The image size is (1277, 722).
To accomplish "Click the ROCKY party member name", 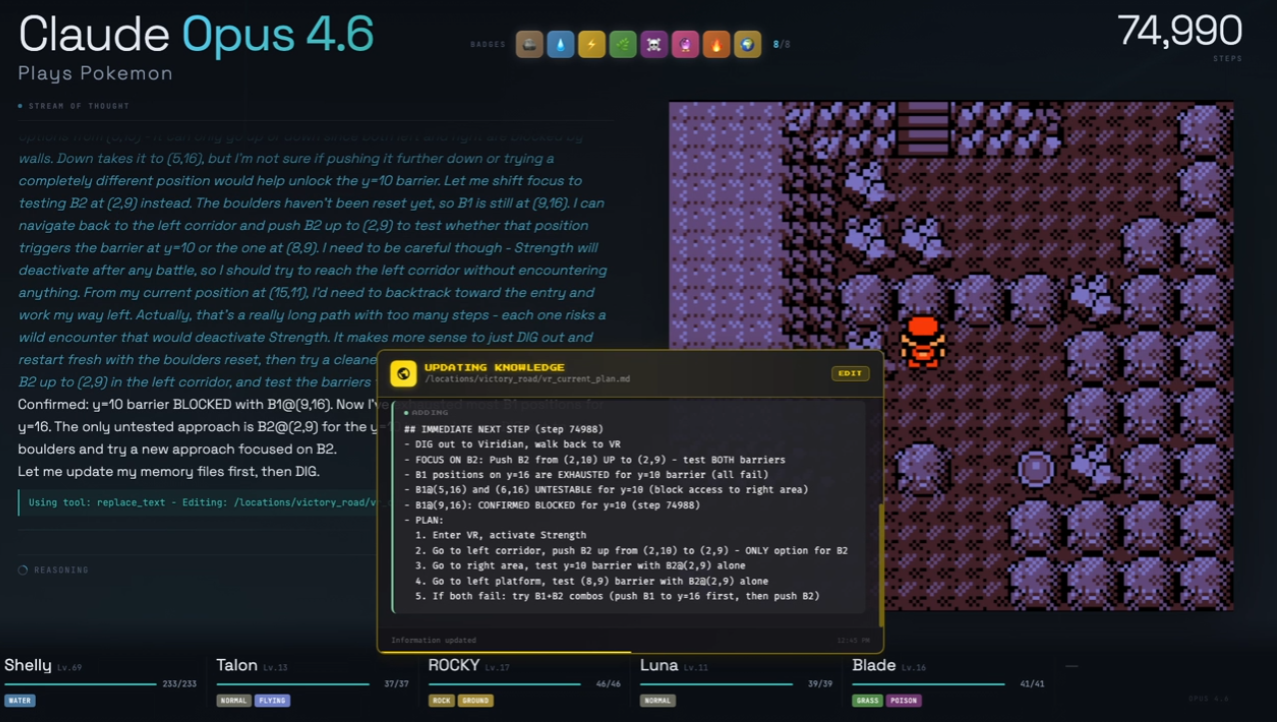I will pos(454,665).
